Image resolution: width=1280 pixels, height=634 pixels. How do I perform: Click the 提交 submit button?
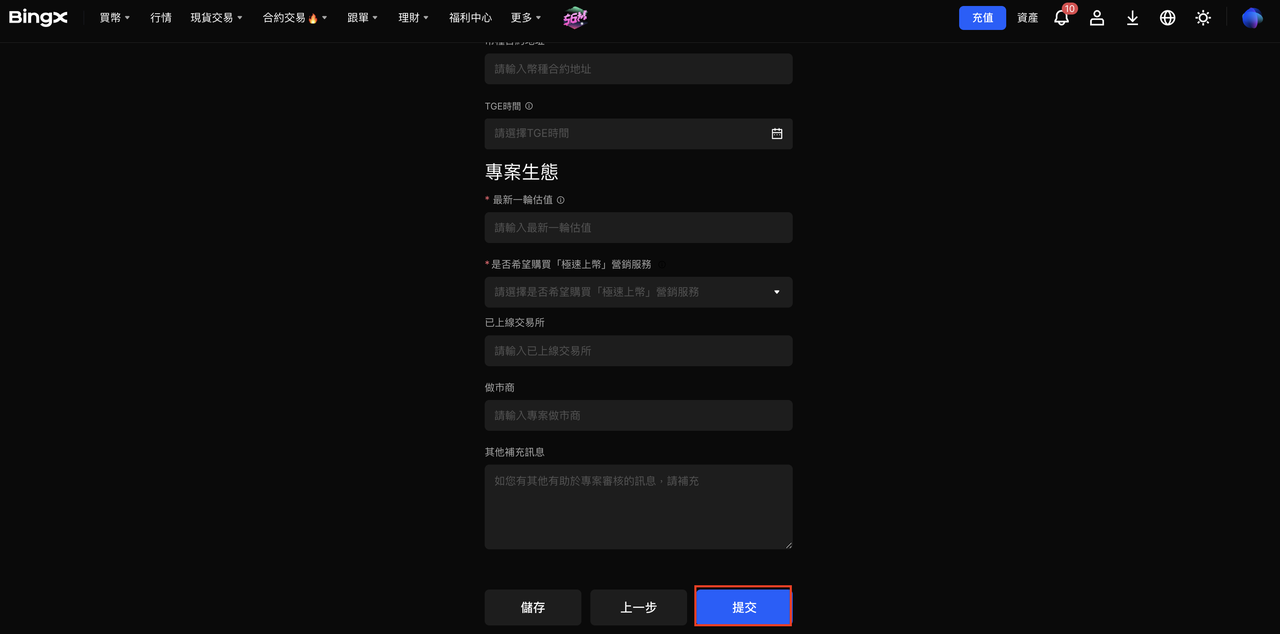click(743, 607)
